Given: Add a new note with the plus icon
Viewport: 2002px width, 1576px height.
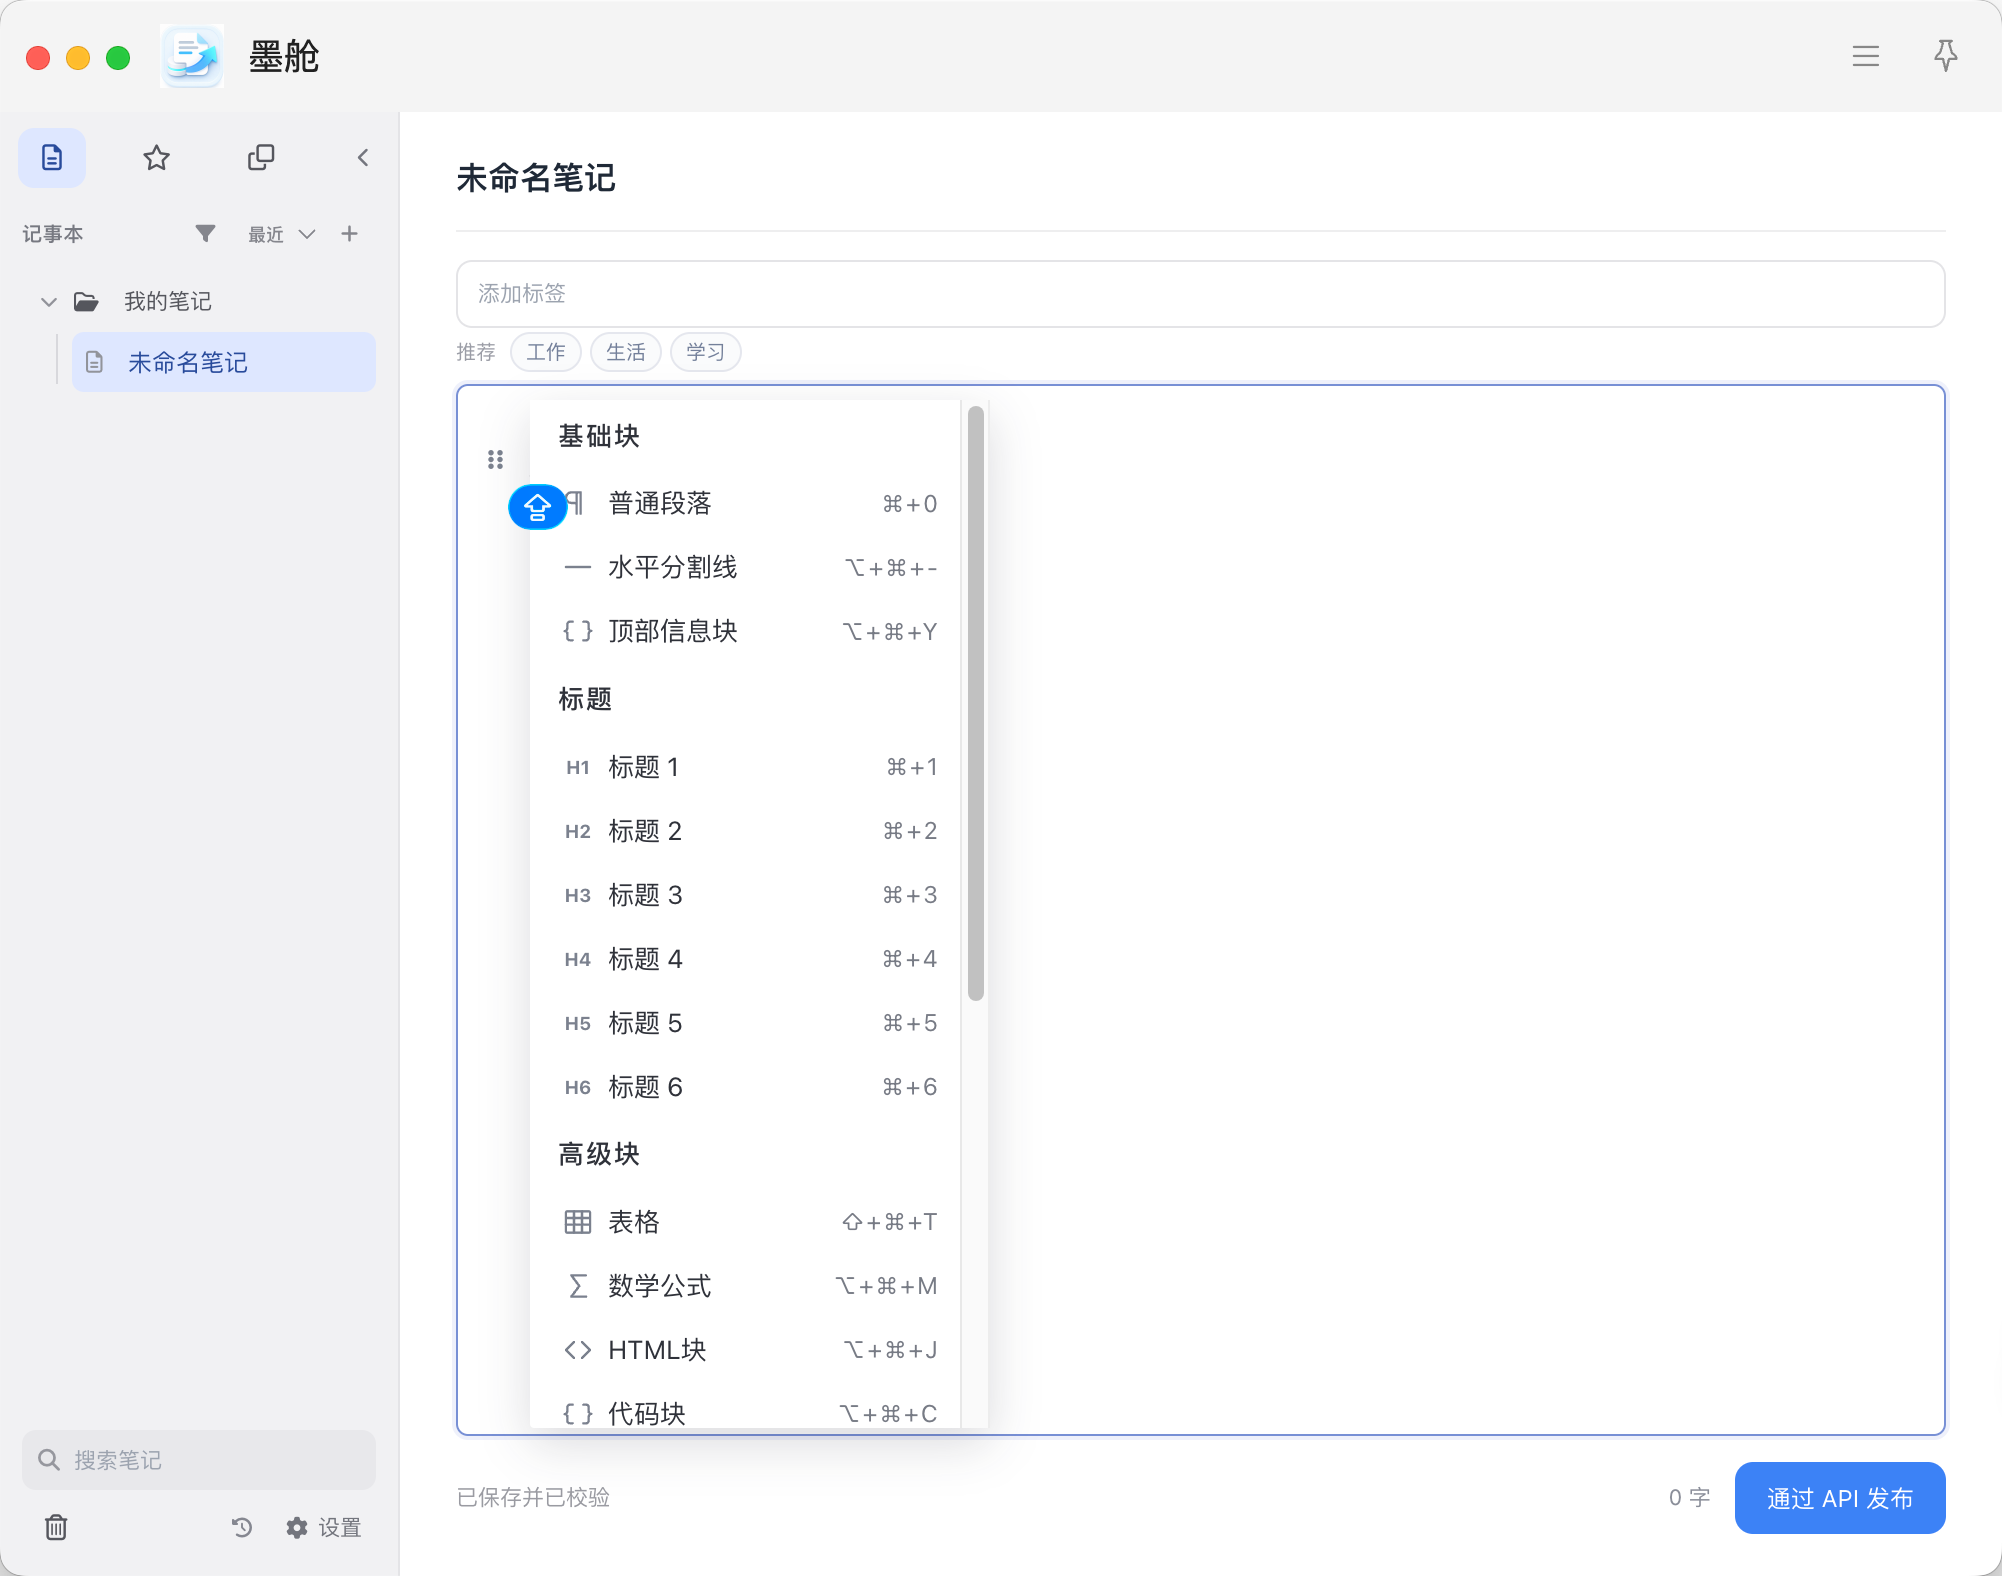Looking at the screenshot, I should (349, 233).
